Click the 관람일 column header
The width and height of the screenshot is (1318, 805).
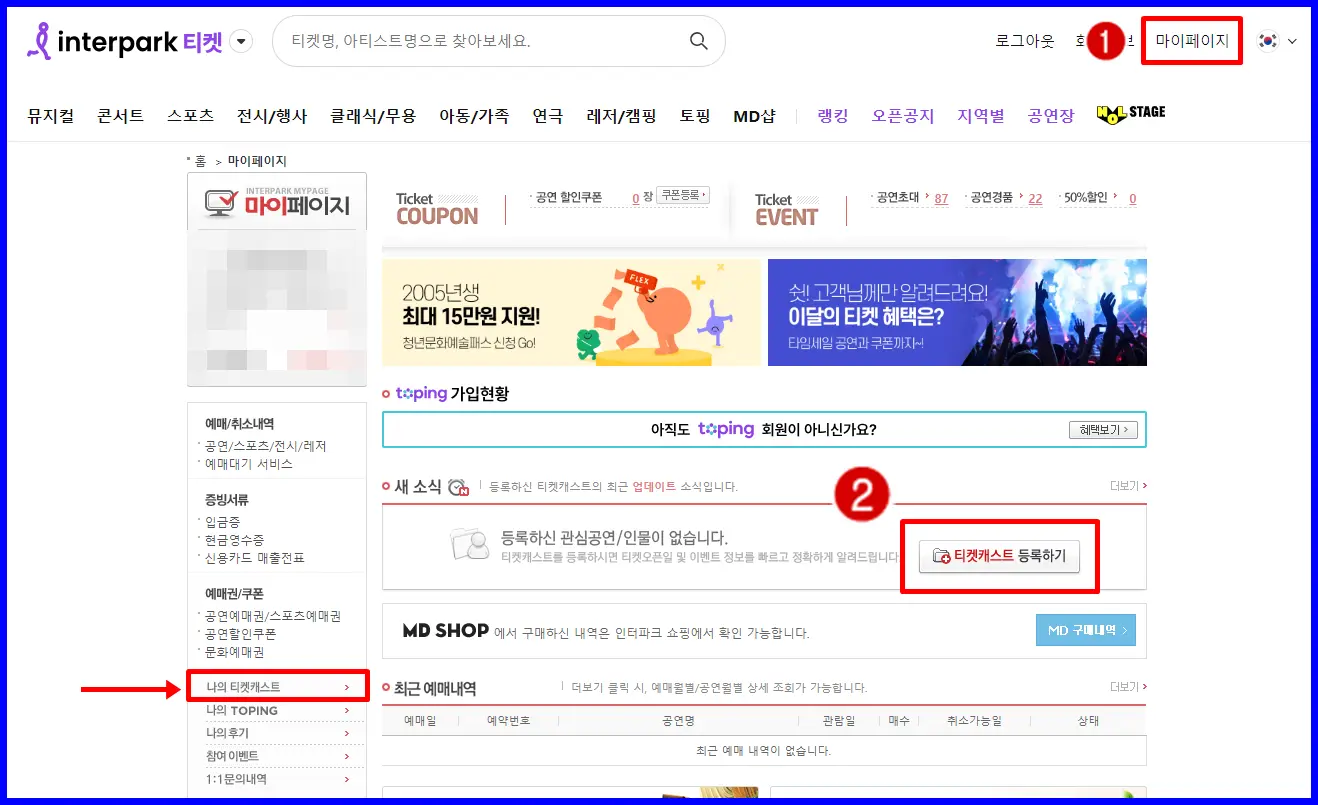tap(839, 721)
